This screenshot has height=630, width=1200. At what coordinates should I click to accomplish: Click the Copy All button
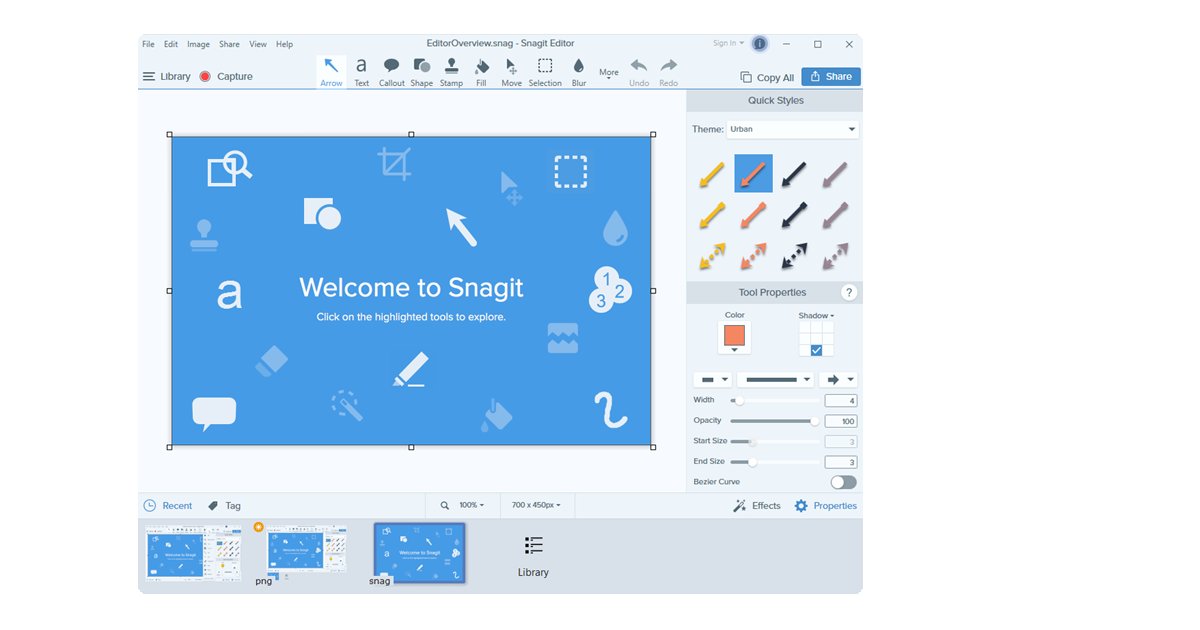click(767, 77)
